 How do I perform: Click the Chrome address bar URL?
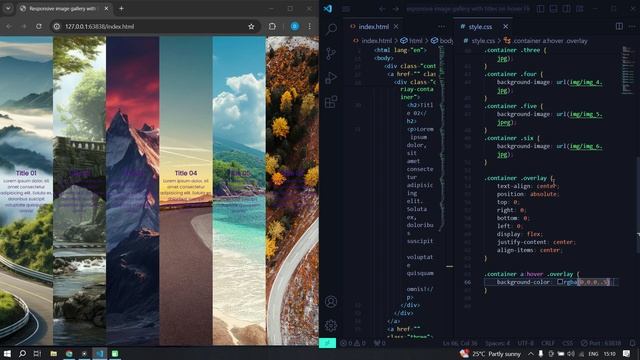pyautogui.click(x=100, y=27)
